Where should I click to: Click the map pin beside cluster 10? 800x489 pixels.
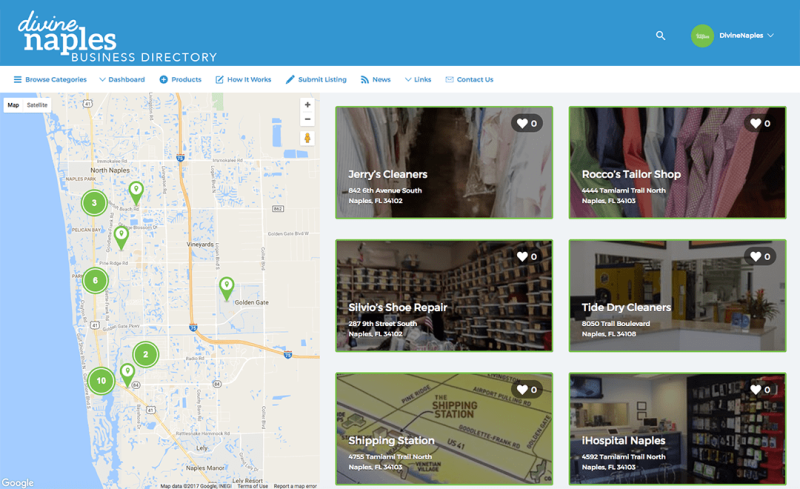(127, 375)
